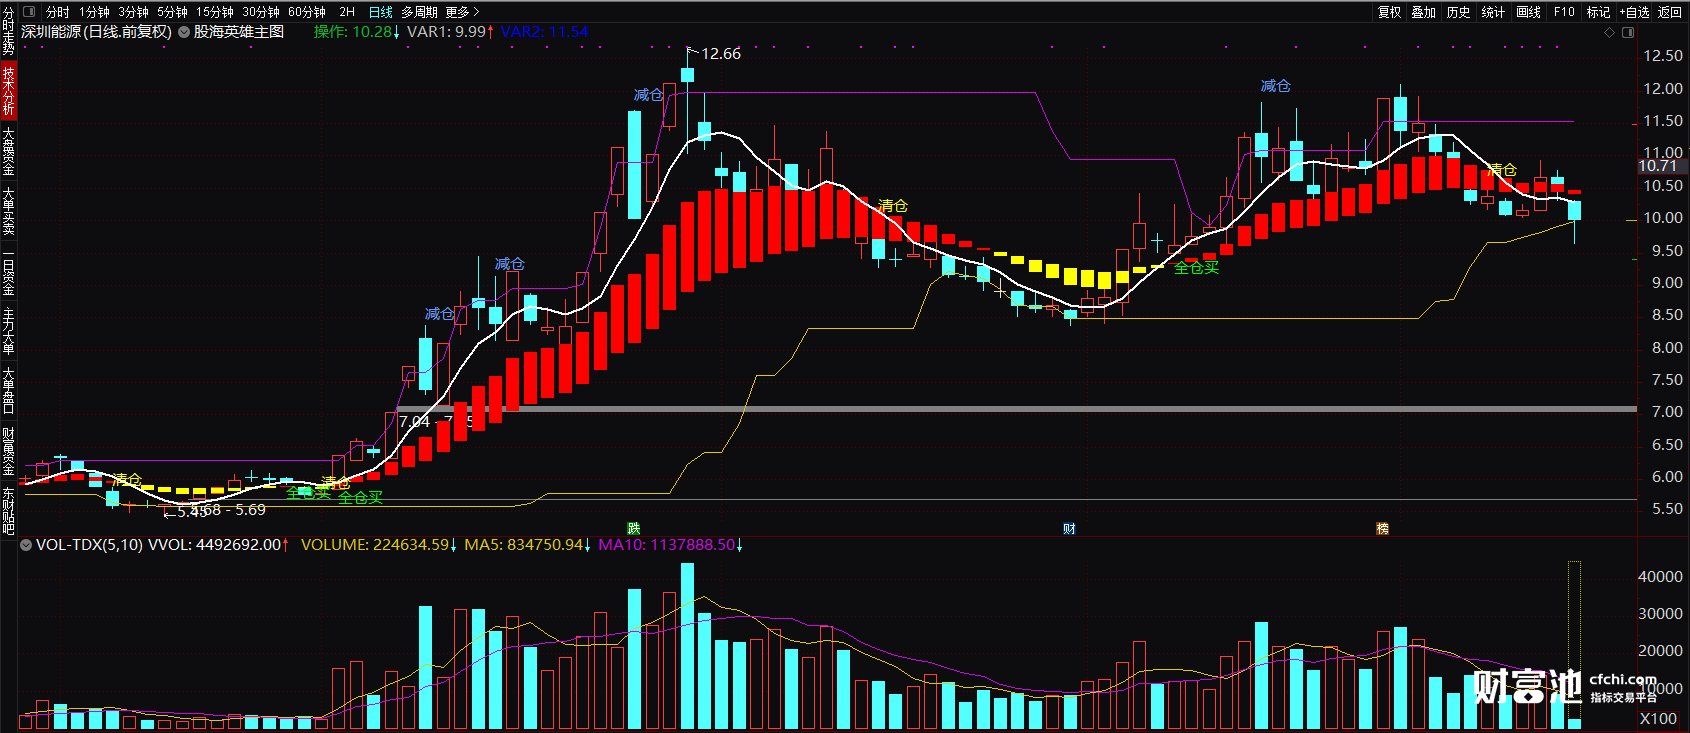The image size is (1690, 733).
Task: Open 历史 history view
Action: pos(1459,12)
